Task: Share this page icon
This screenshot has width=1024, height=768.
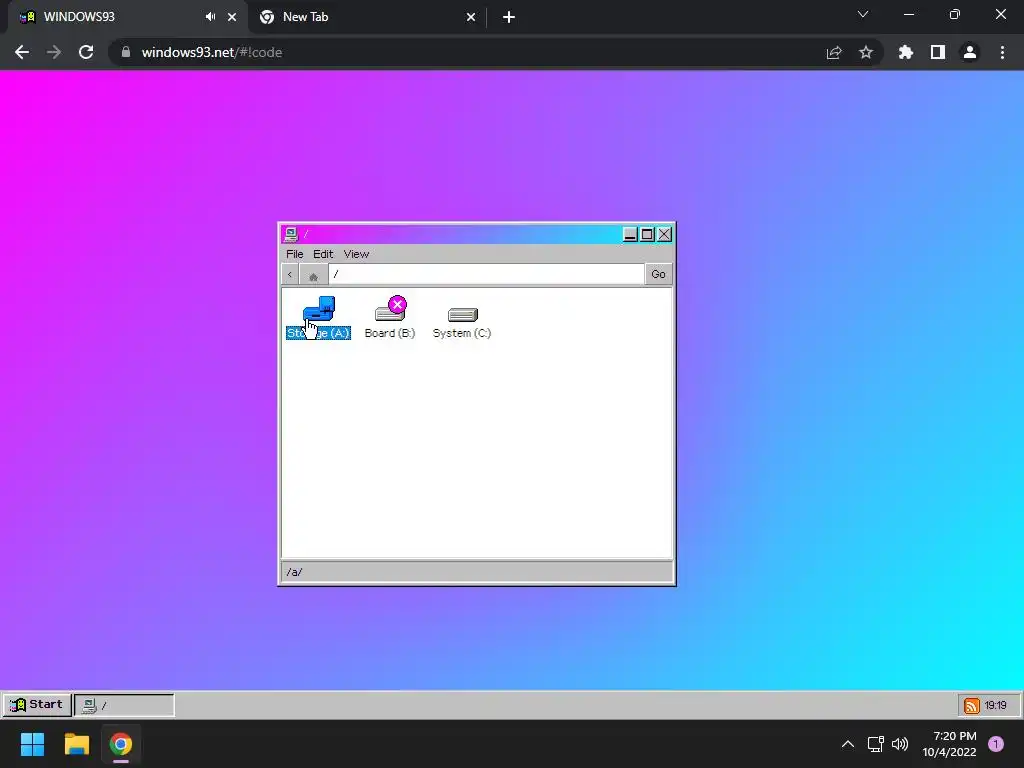Action: tap(834, 52)
